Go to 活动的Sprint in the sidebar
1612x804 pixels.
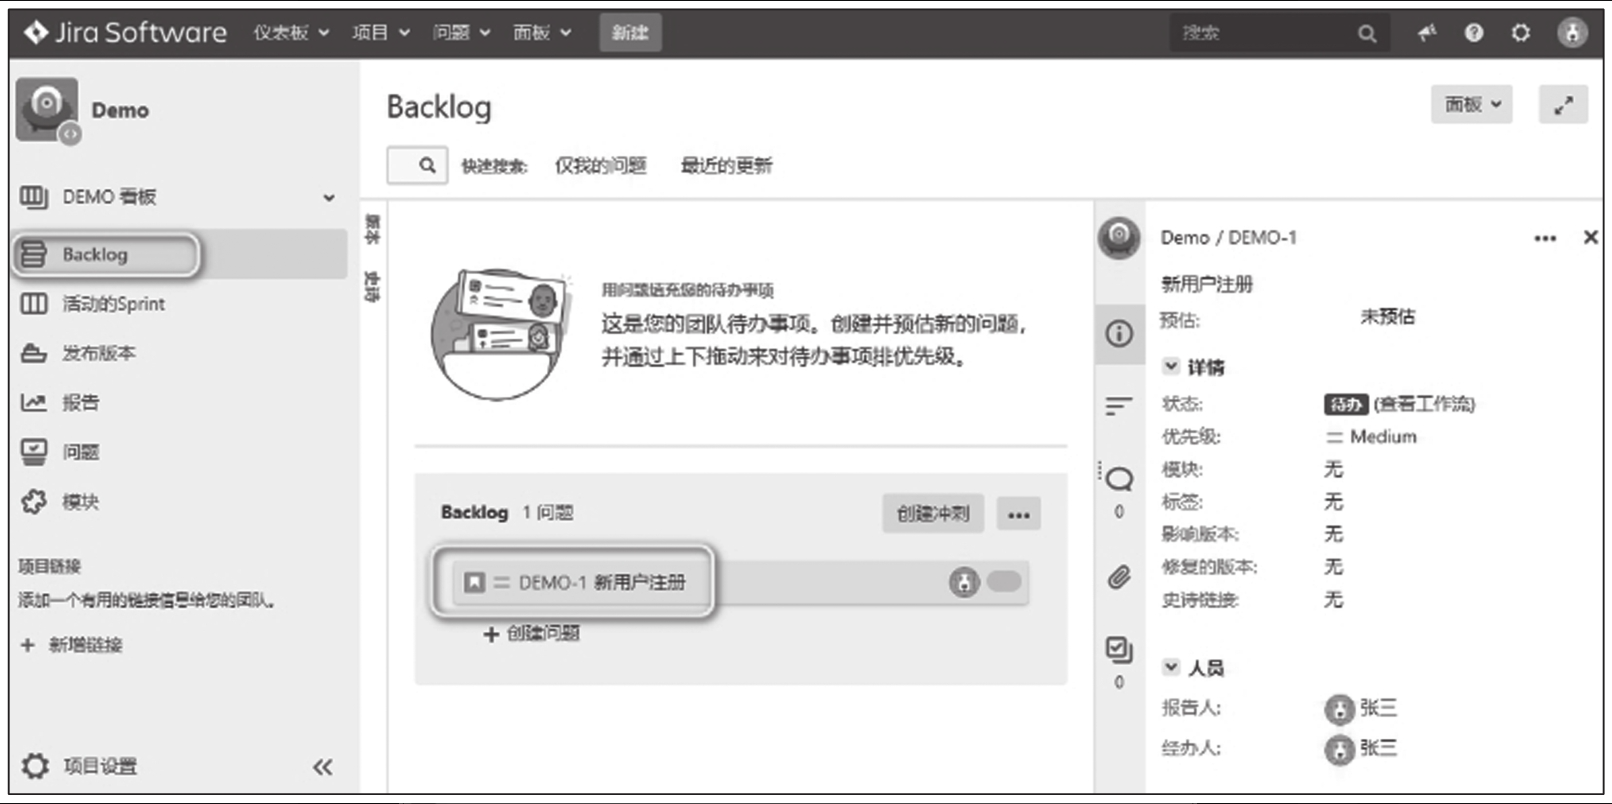[x=93, y=303]
